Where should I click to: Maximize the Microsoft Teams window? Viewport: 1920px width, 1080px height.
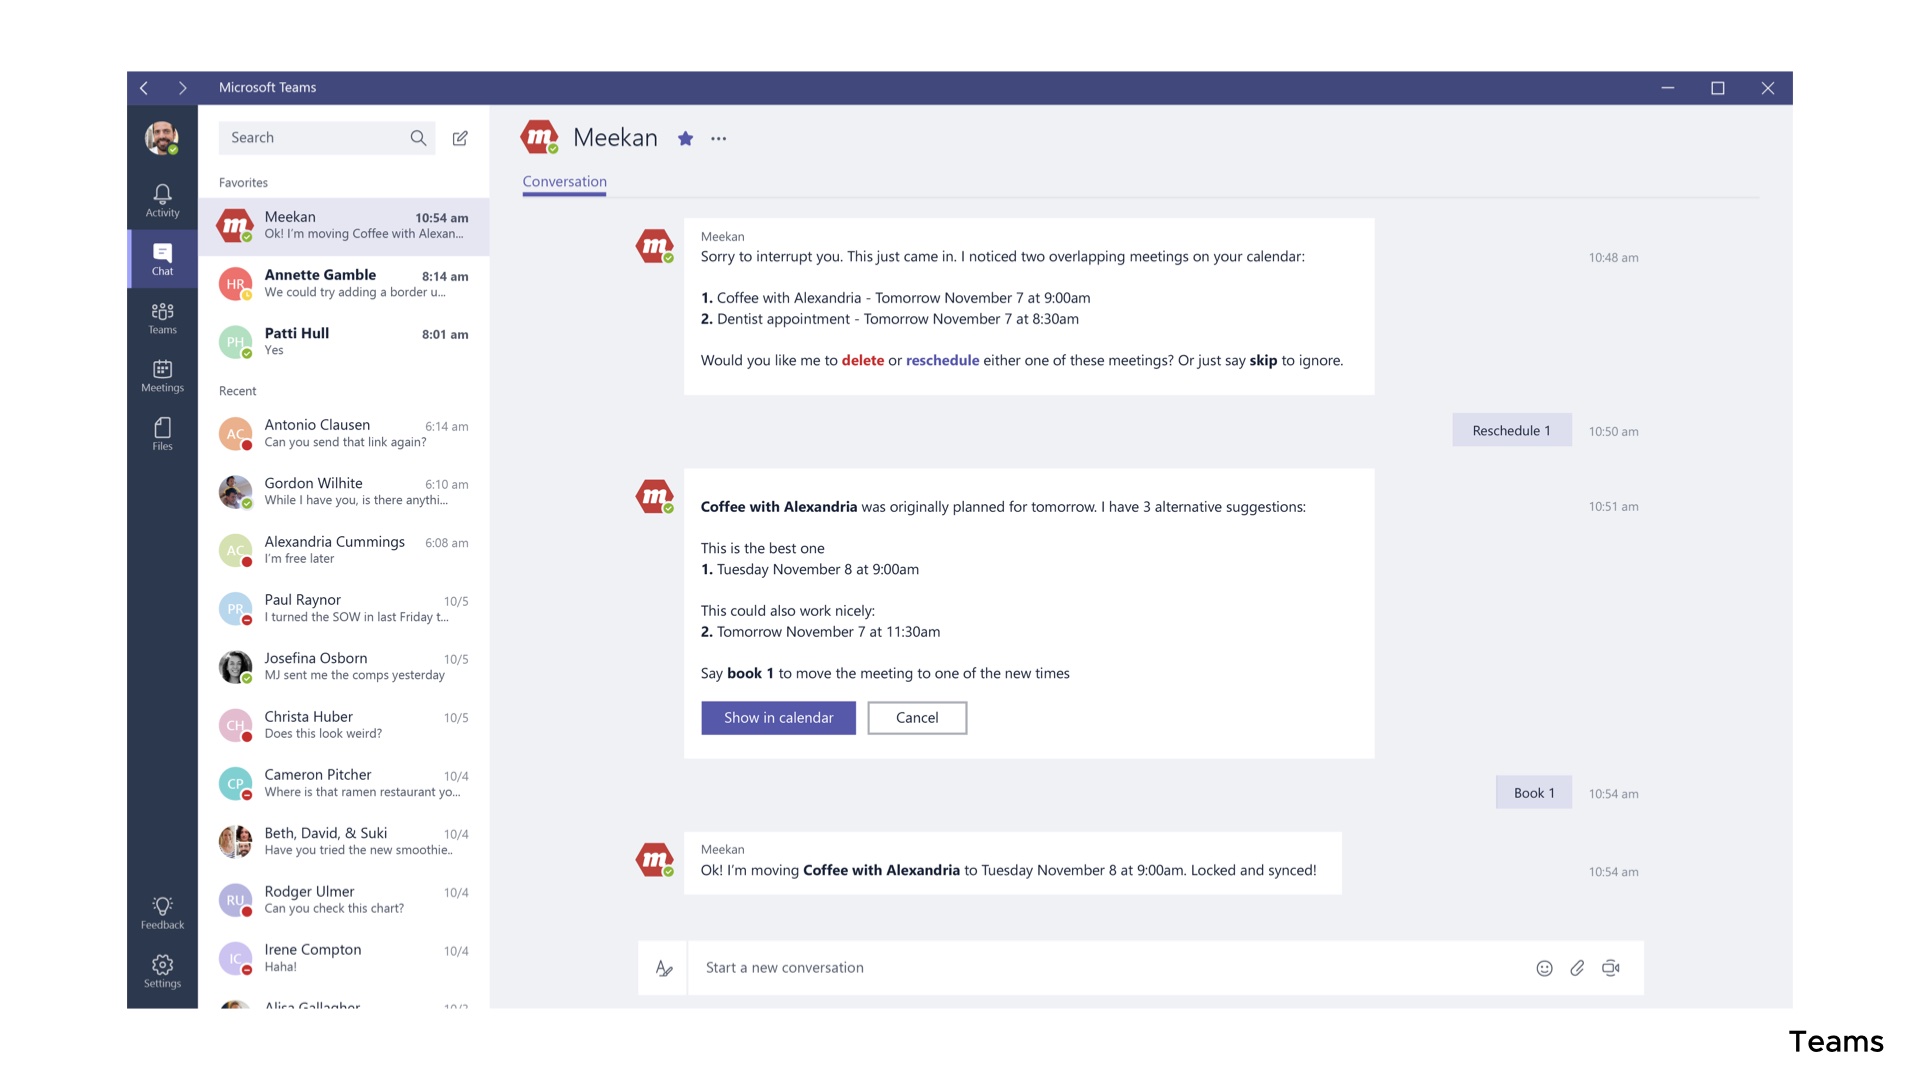(x=1718, y=88)
